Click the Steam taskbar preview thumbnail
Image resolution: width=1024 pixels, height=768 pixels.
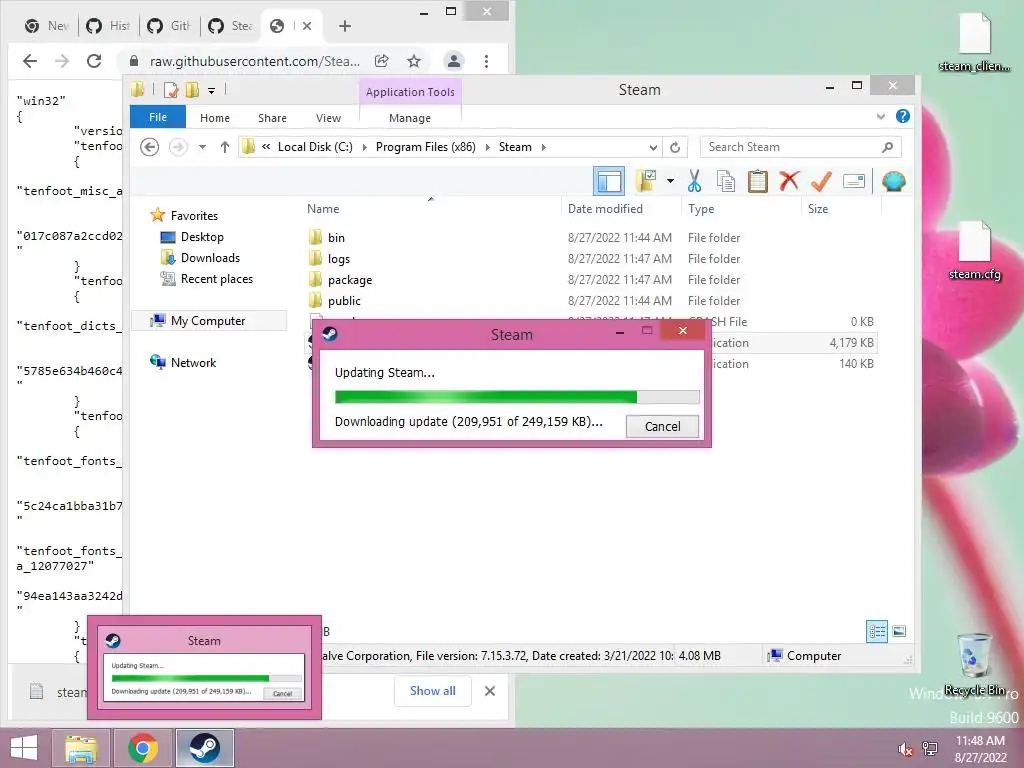coord(204,667)
